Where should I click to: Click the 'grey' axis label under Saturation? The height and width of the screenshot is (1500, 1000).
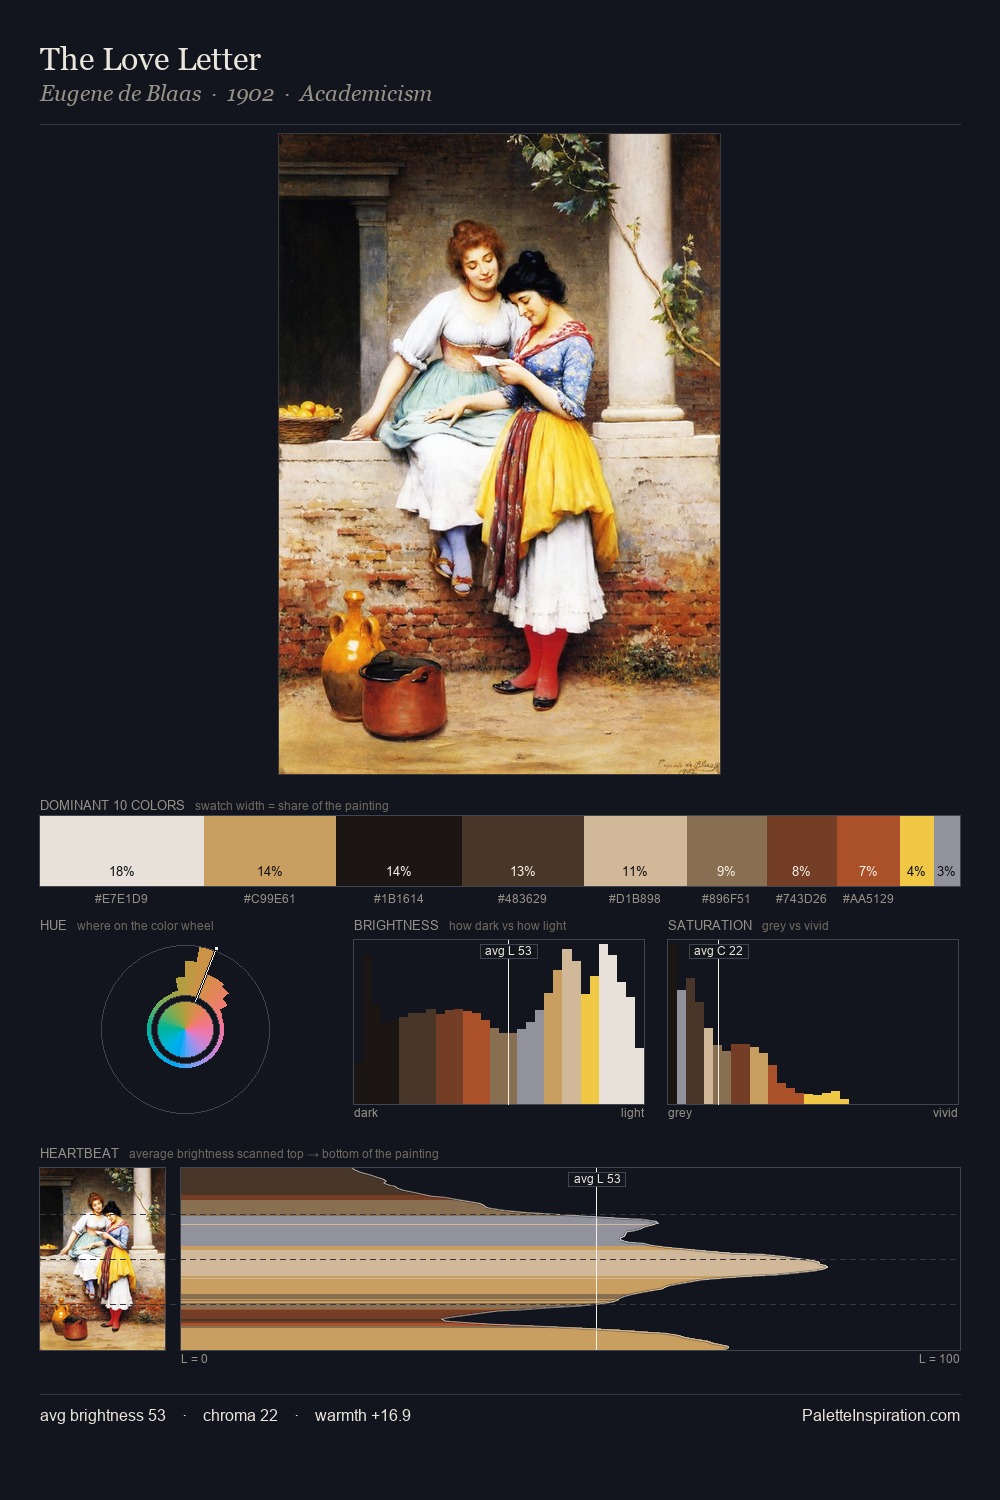pyautogui.click(x=680, y=1112)
